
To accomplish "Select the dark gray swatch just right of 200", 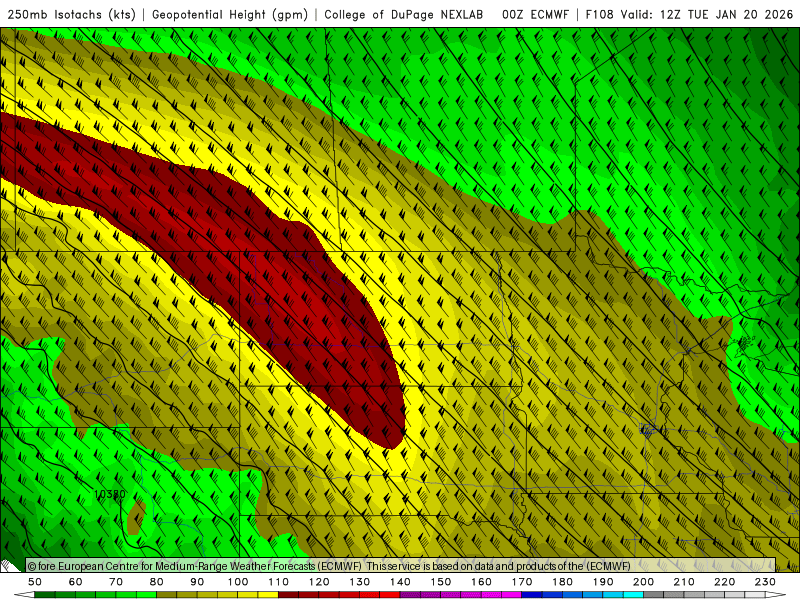I will (x=654, y=594).
